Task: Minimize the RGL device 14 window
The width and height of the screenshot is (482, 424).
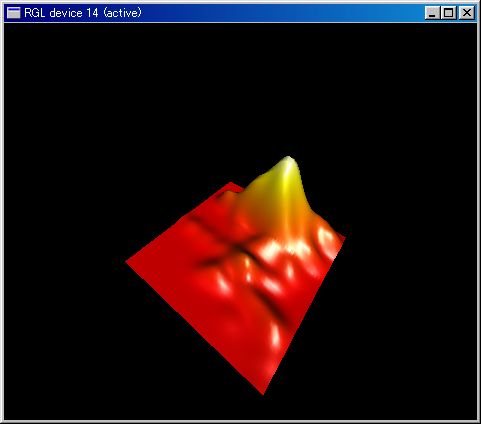Action: [432, 13]
